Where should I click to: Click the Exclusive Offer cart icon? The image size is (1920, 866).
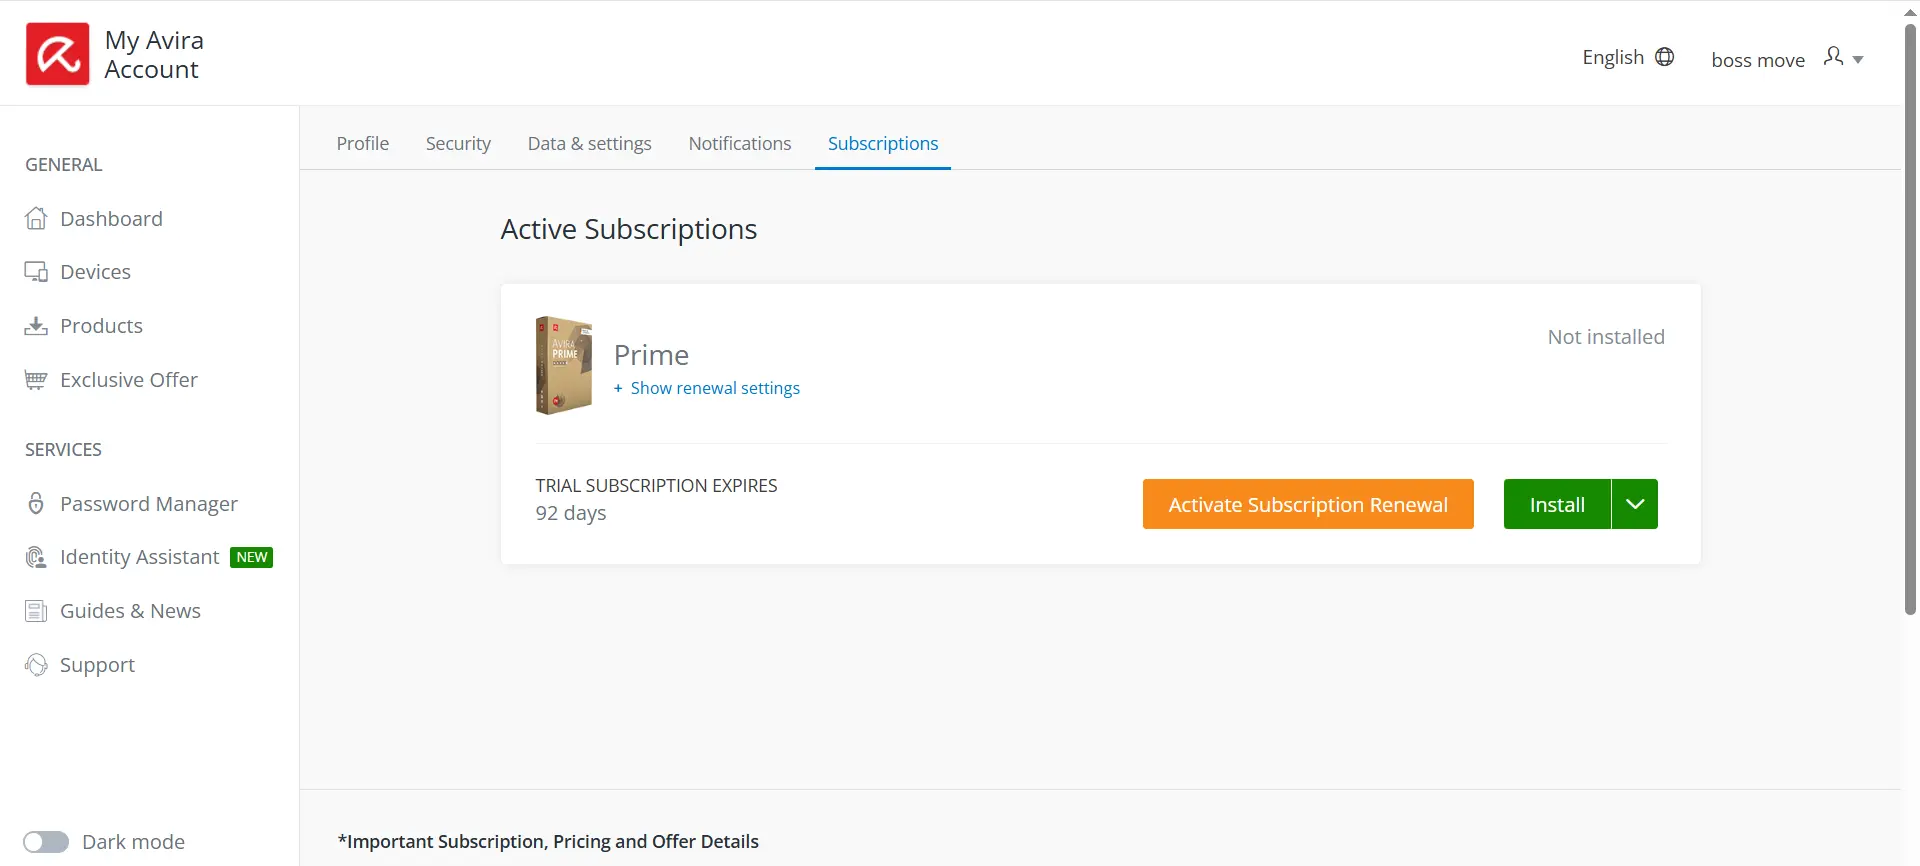tap(36, 380)
